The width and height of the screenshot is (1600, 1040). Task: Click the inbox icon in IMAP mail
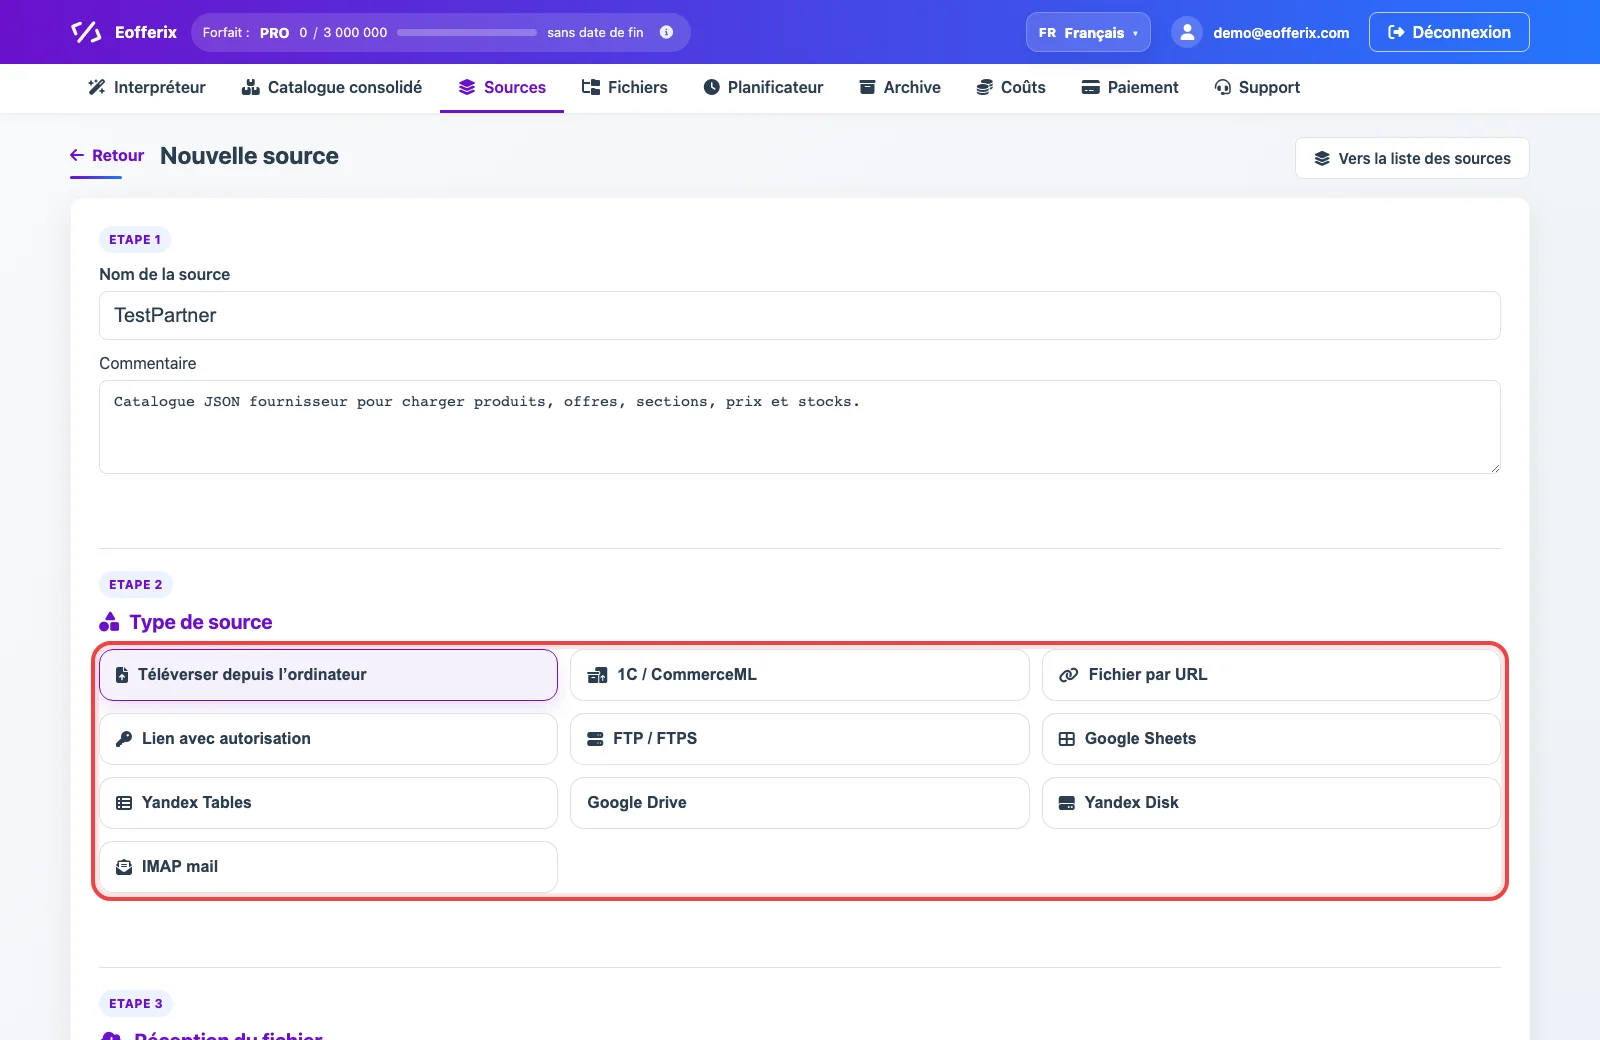click(124, 867)
